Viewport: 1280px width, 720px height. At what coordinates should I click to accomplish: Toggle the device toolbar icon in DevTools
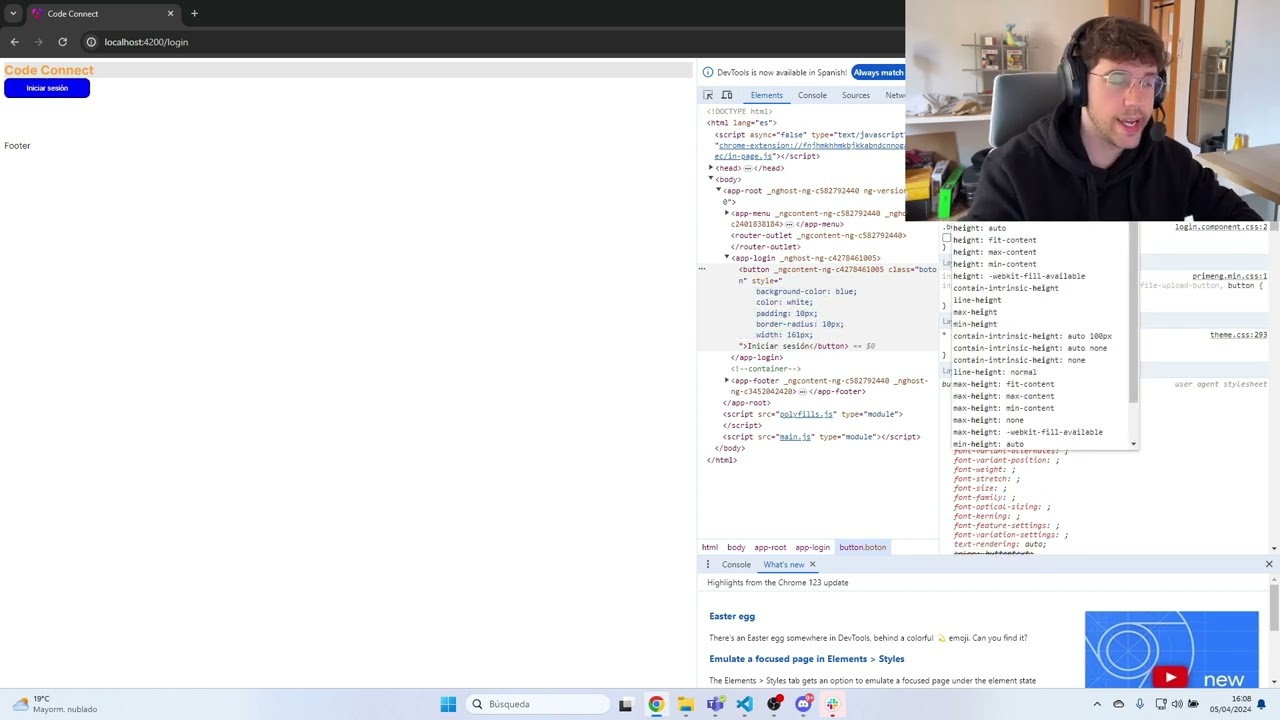point(727,95)
